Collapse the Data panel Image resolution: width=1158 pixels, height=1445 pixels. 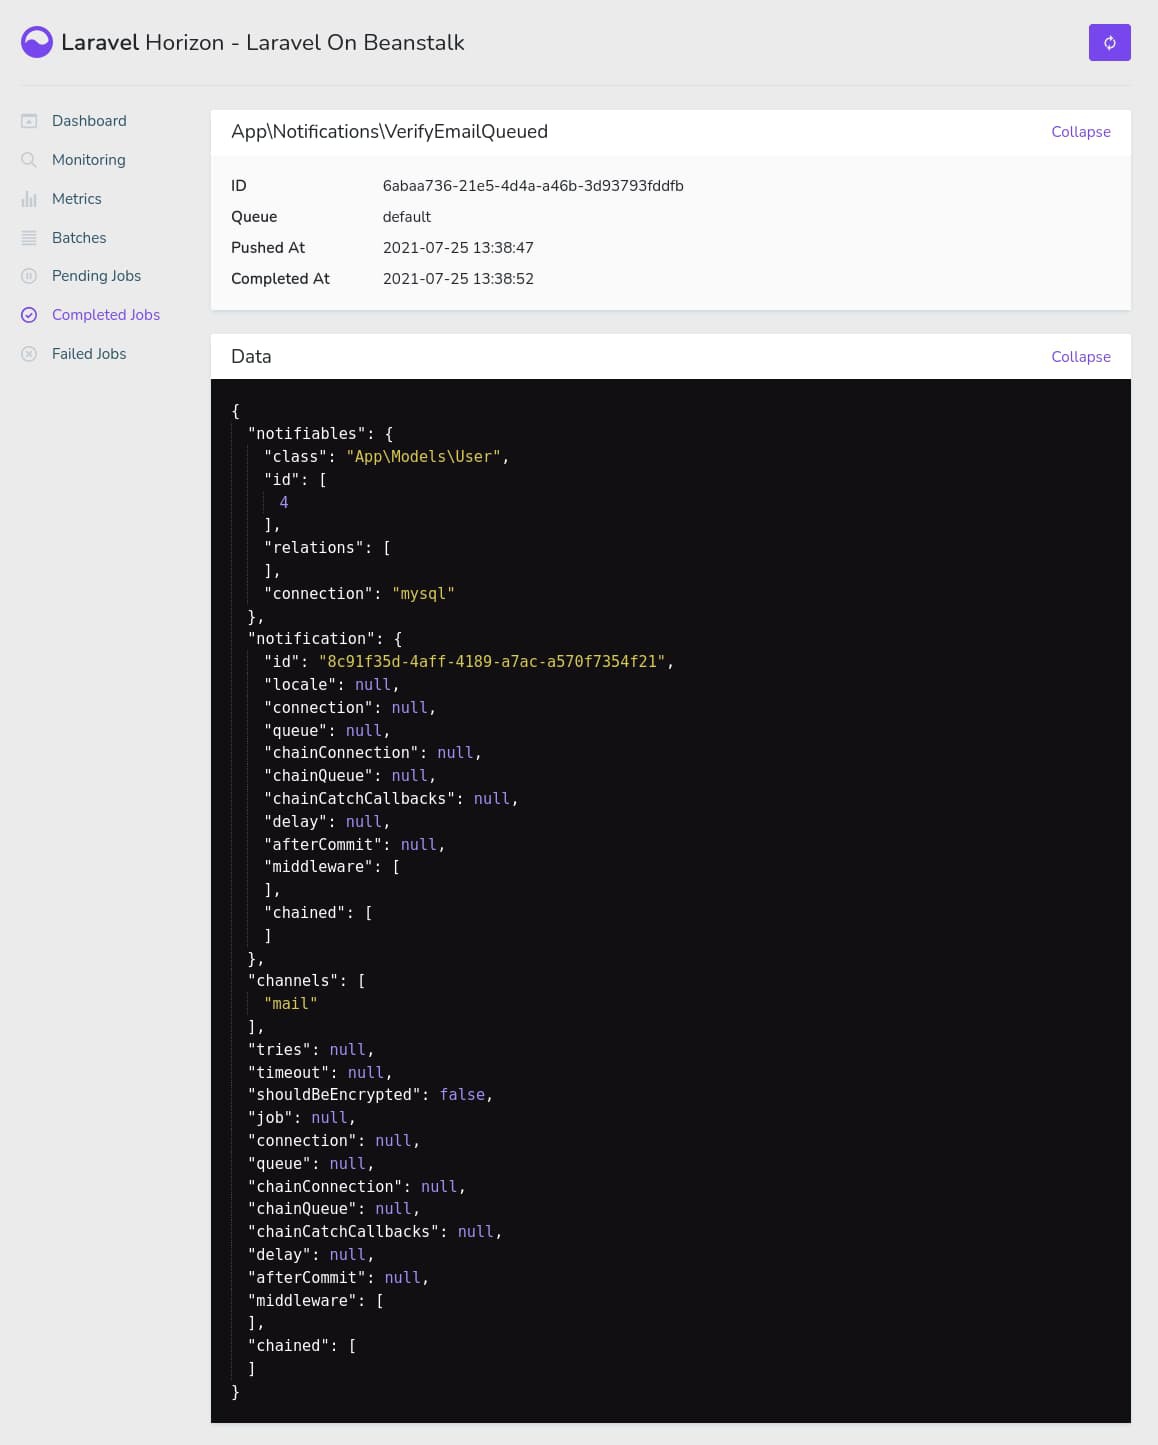(1080, 356)
